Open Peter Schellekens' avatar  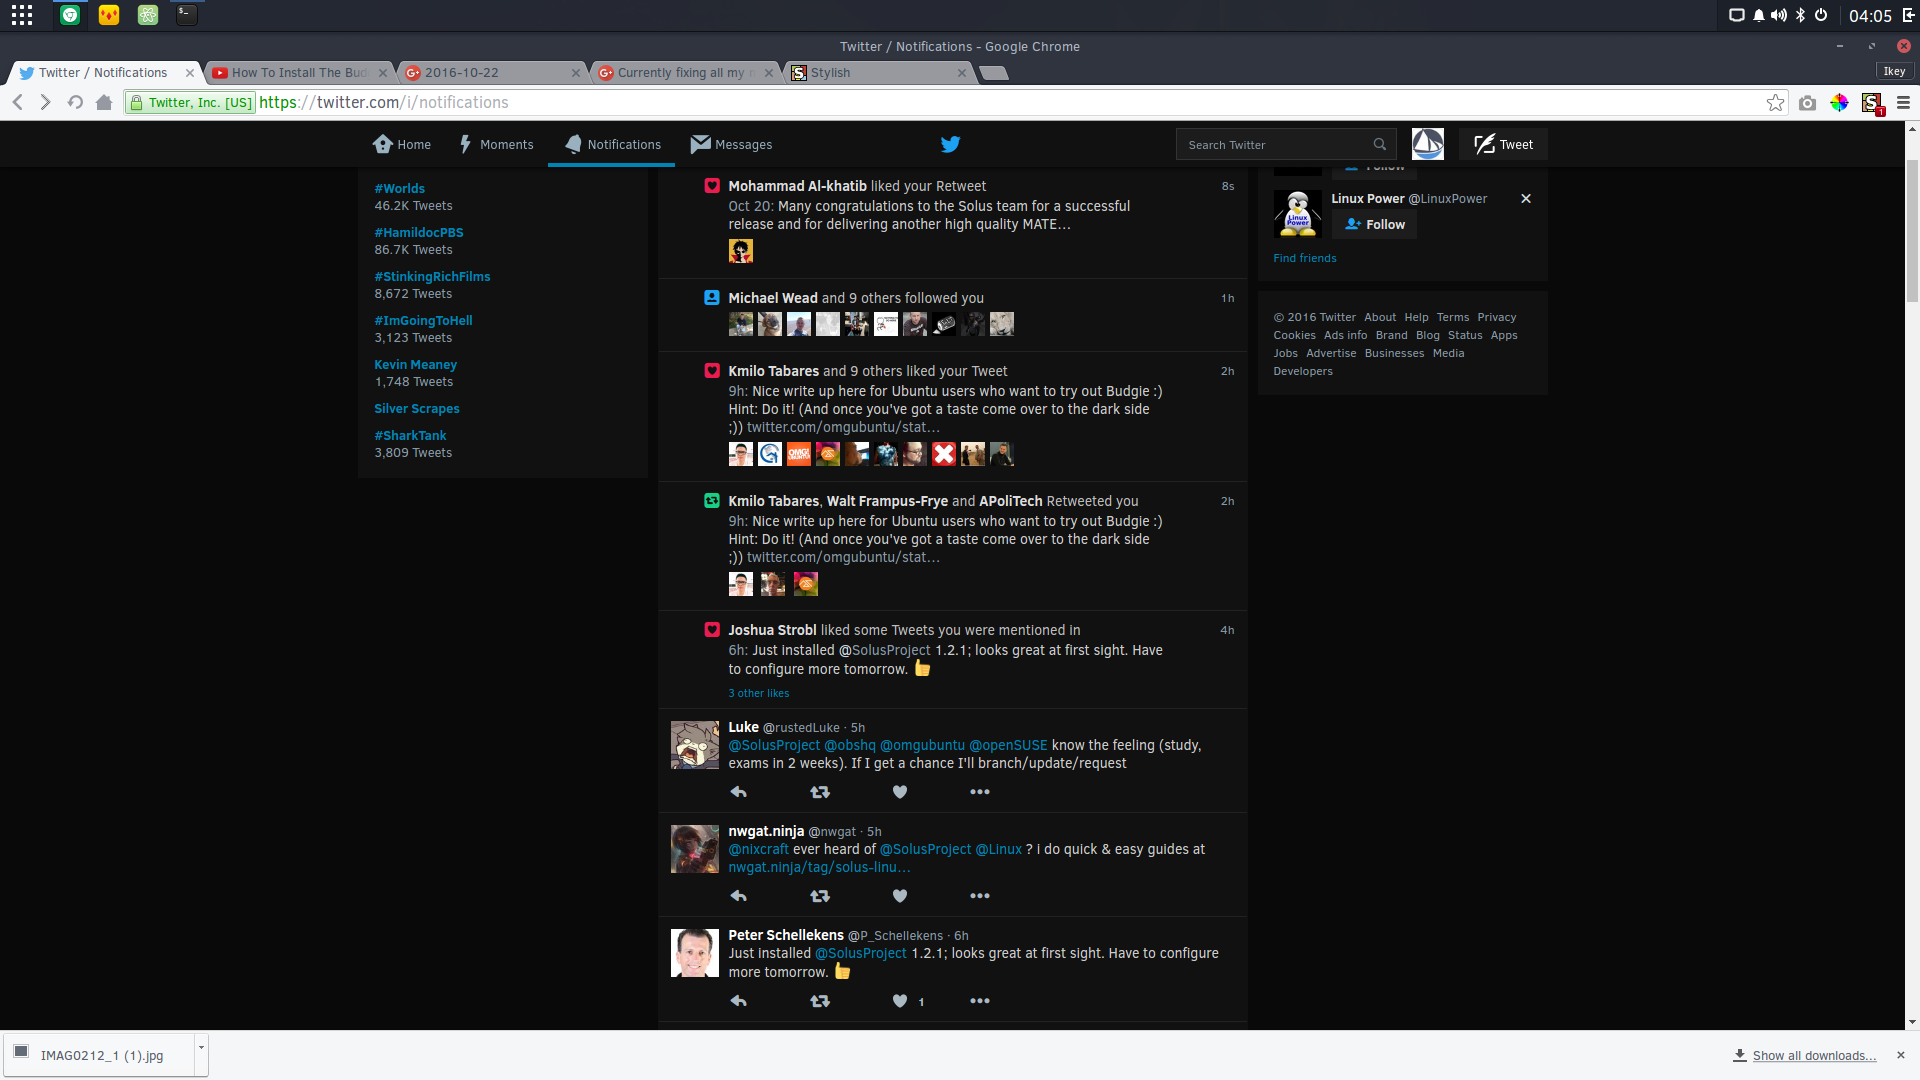tap(695, 953)
